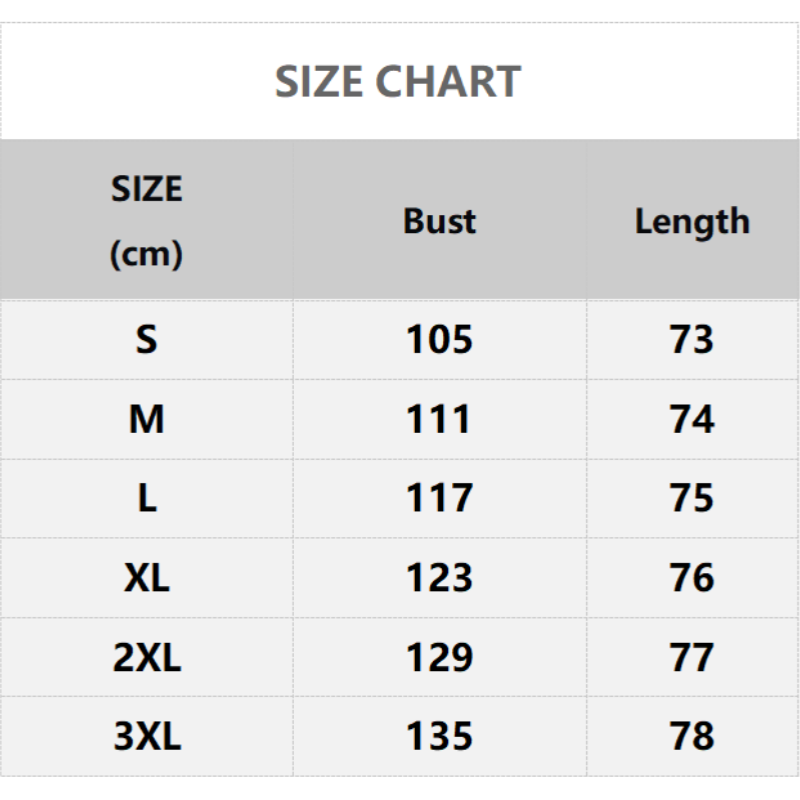Click length value 73
Image resolution: width=800 pixels, height=800 pixels.
click(692, 340)
